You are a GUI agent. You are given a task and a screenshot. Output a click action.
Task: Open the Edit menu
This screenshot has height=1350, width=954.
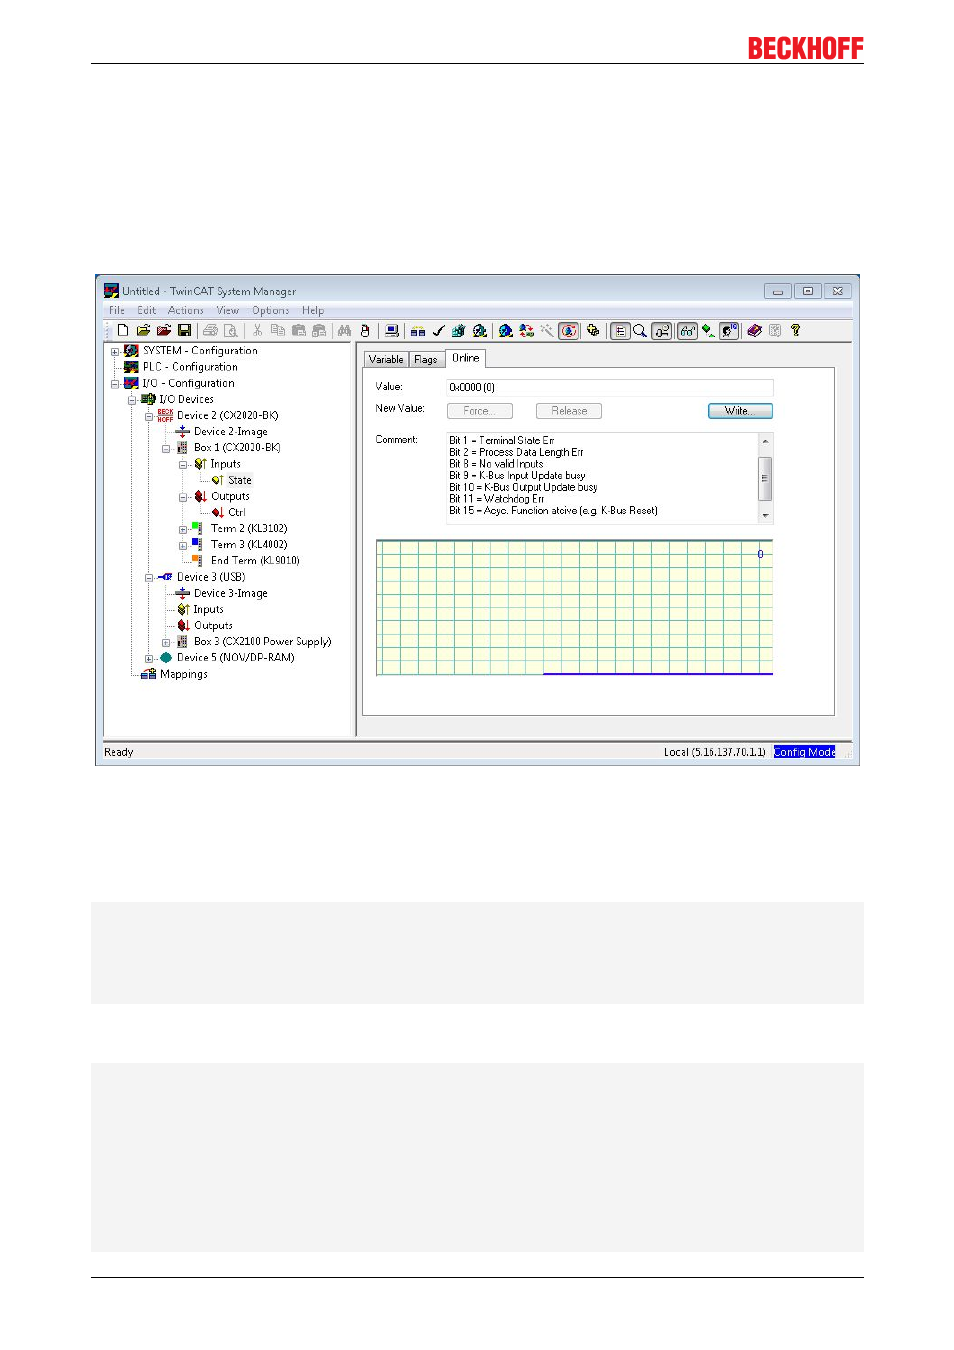coord(147,310)
